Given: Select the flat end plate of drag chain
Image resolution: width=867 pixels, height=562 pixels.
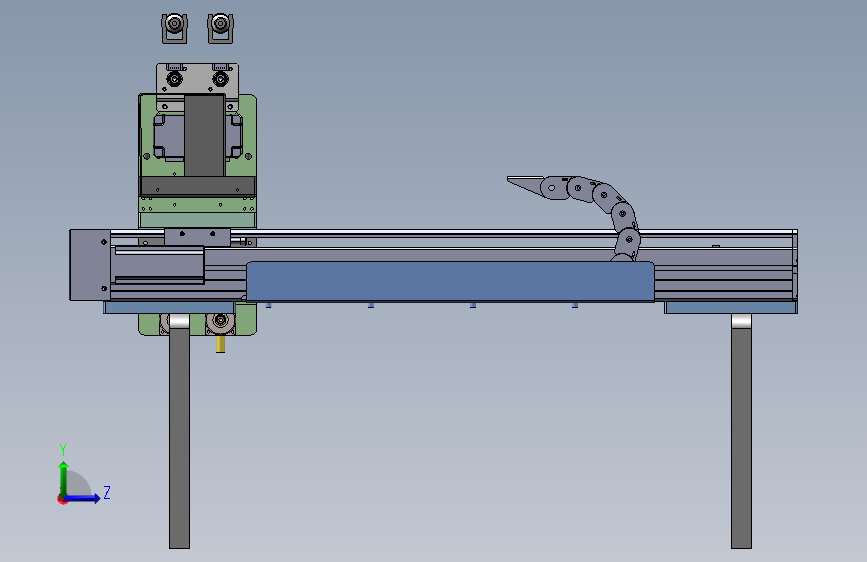Looking at the screenshot, I should click(x=525, y=184).
